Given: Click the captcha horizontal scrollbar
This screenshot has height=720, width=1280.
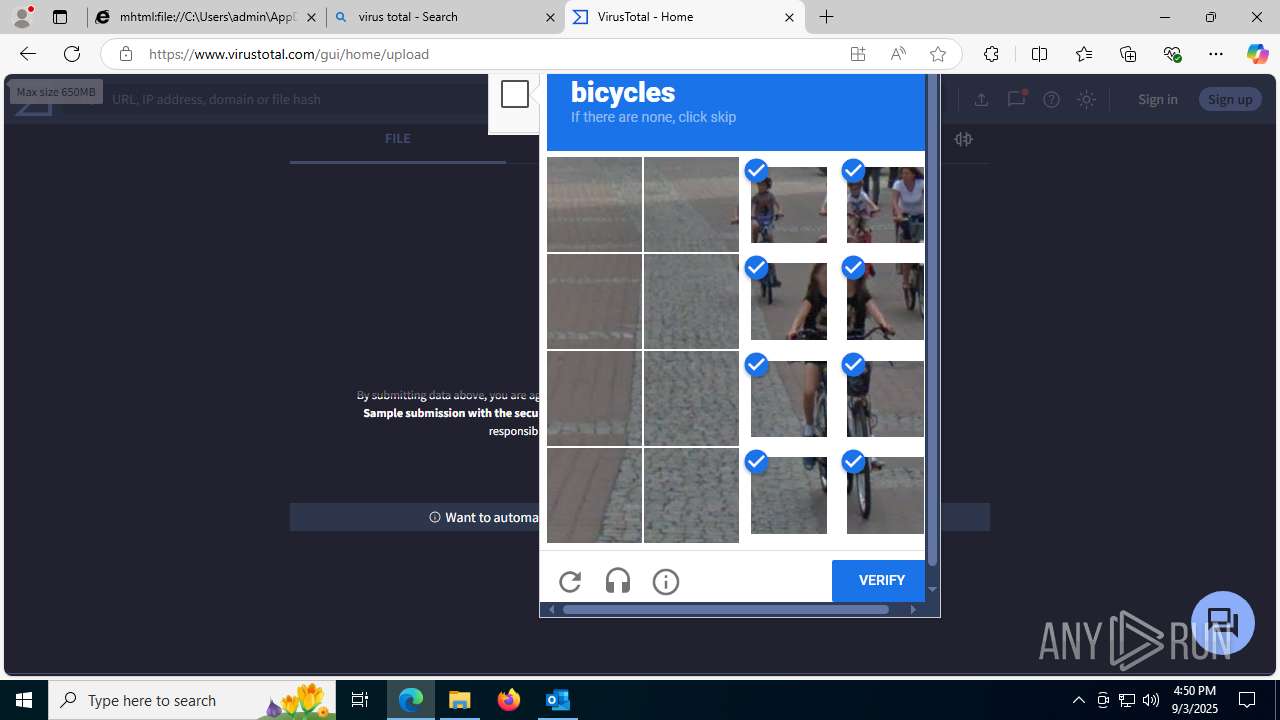Looking at the screenshot, I should 726,609.
